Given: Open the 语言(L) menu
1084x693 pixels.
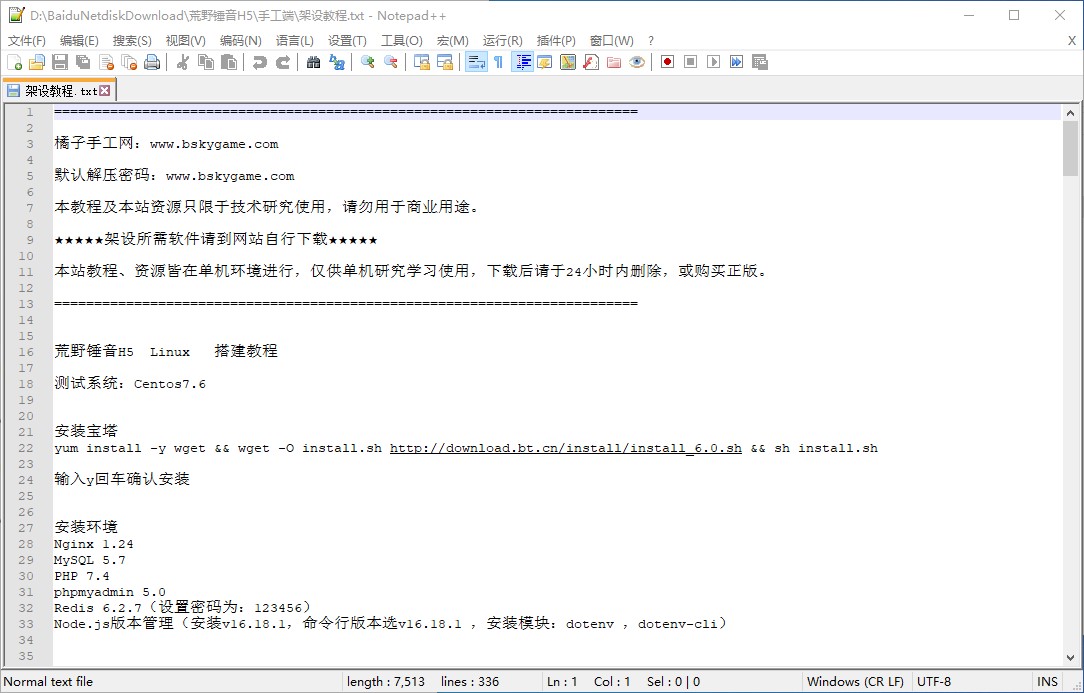Looking at the screenshot, I should 295,41.
